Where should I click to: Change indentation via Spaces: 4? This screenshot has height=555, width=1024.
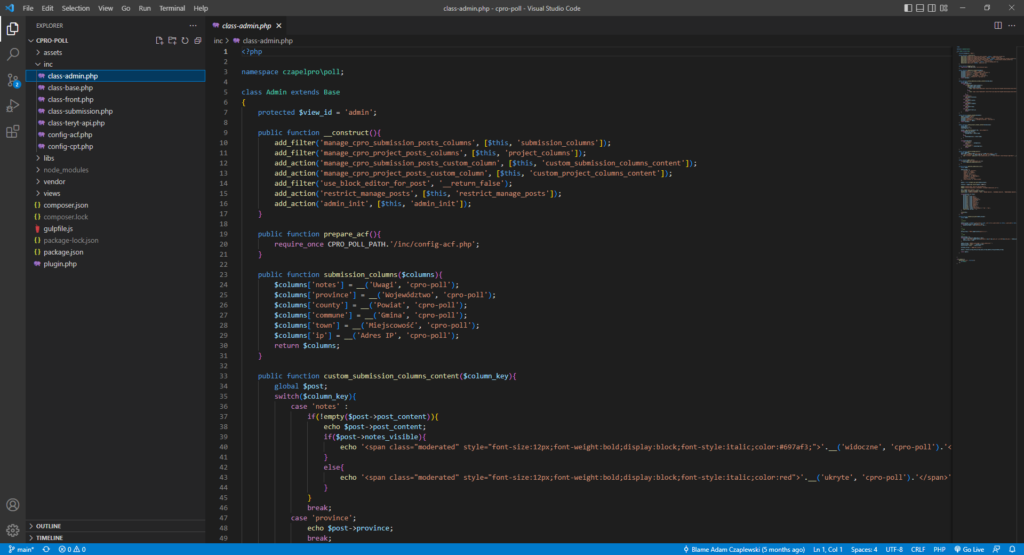coord(864,550)
